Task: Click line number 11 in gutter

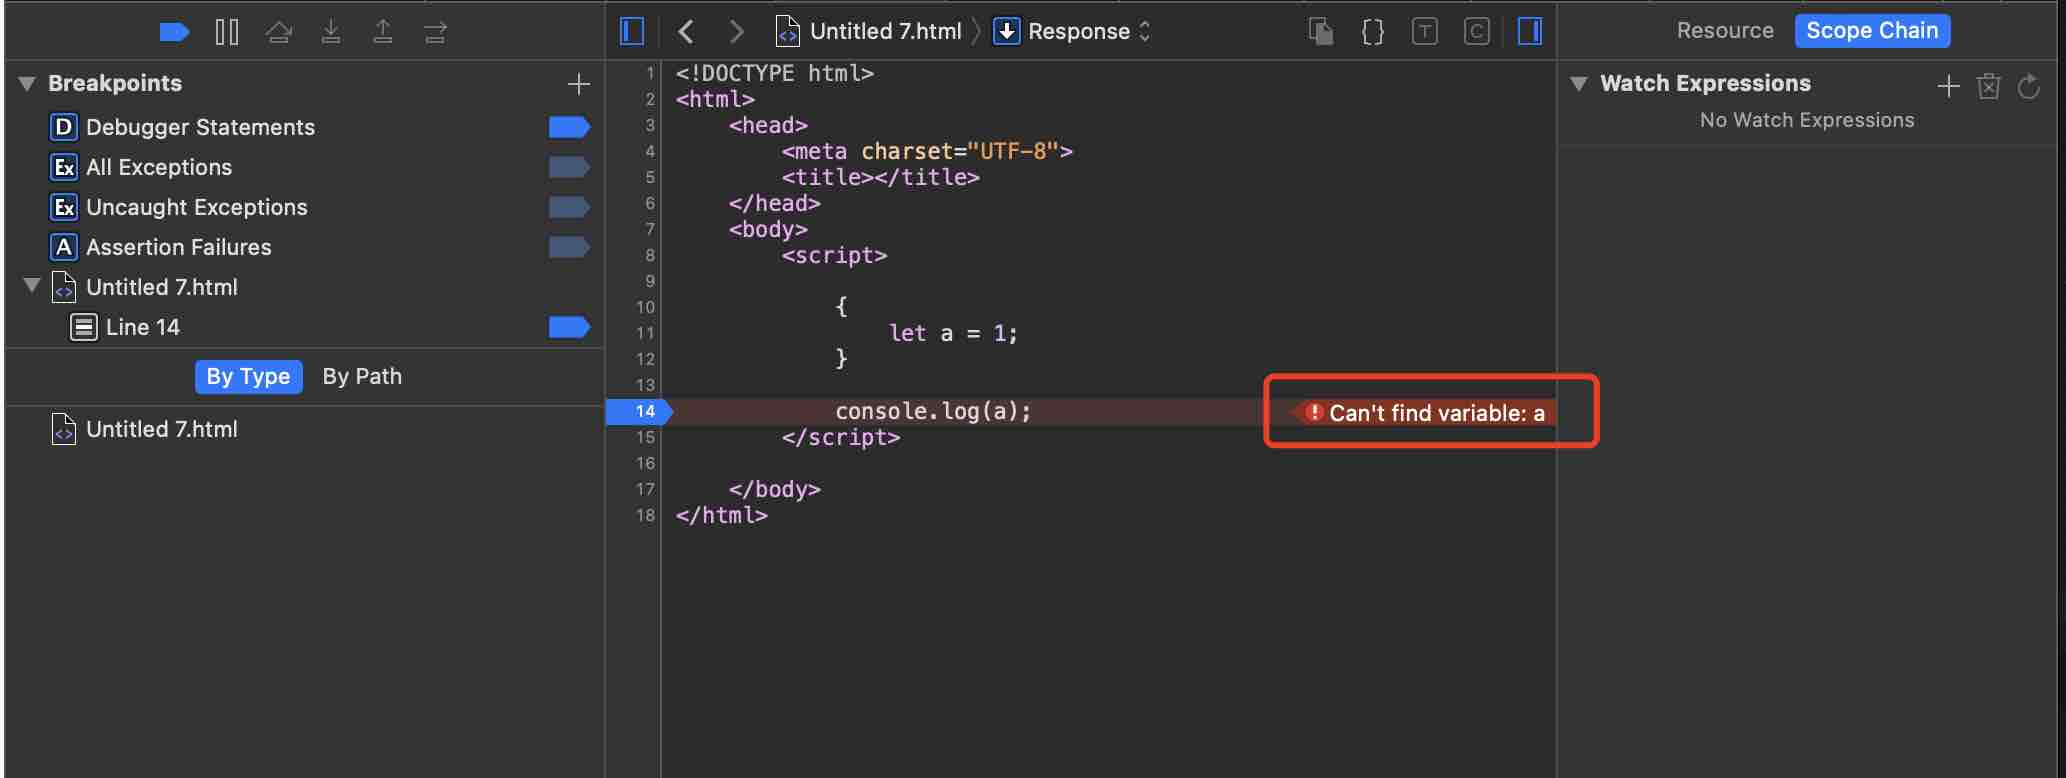Action: pos(645,333)
